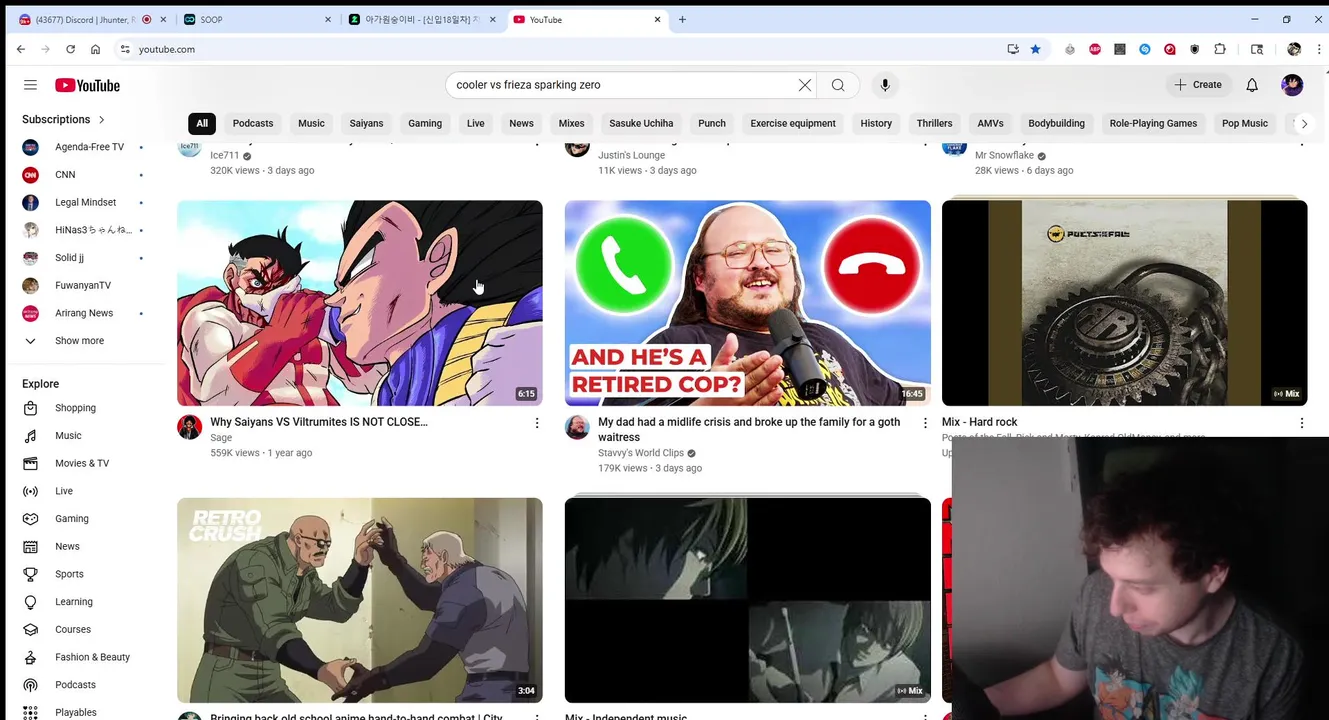This screenshot has width=1329, height=720.
Task: Open Mix - Independent music thumbnail
Action: 748,600
